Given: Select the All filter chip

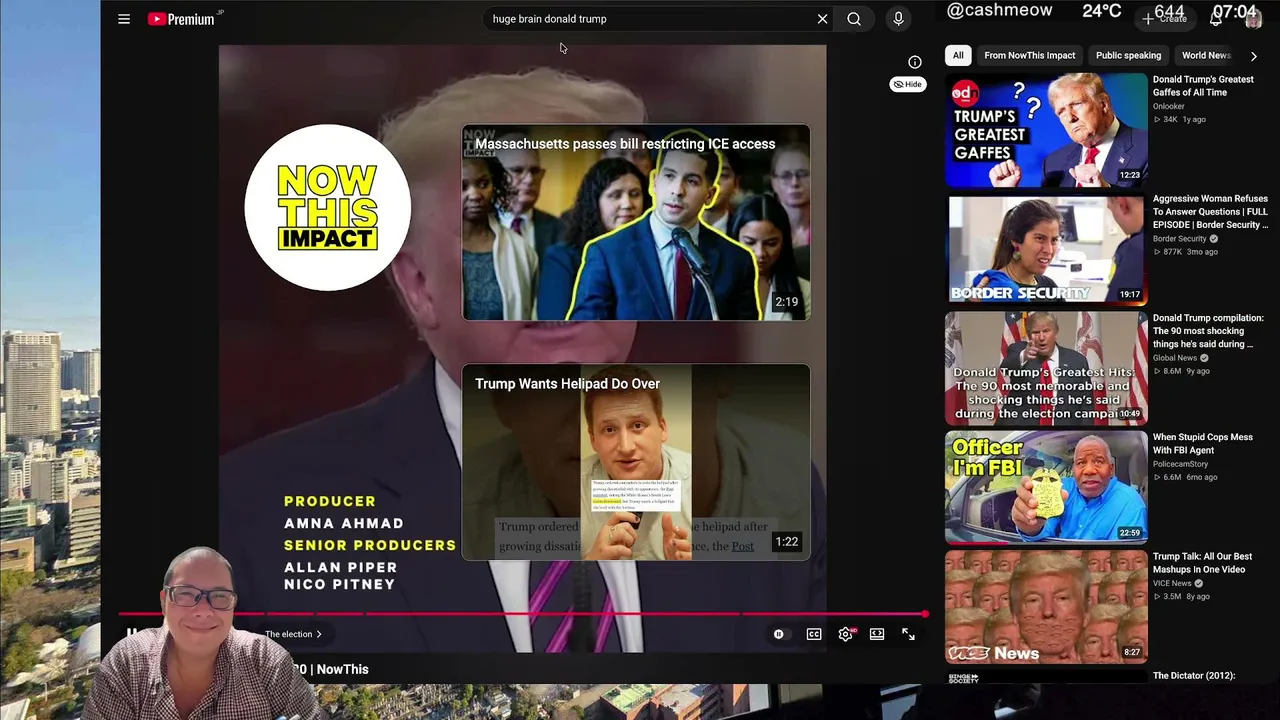Looking at the screenshot, I should coord(958,55).
